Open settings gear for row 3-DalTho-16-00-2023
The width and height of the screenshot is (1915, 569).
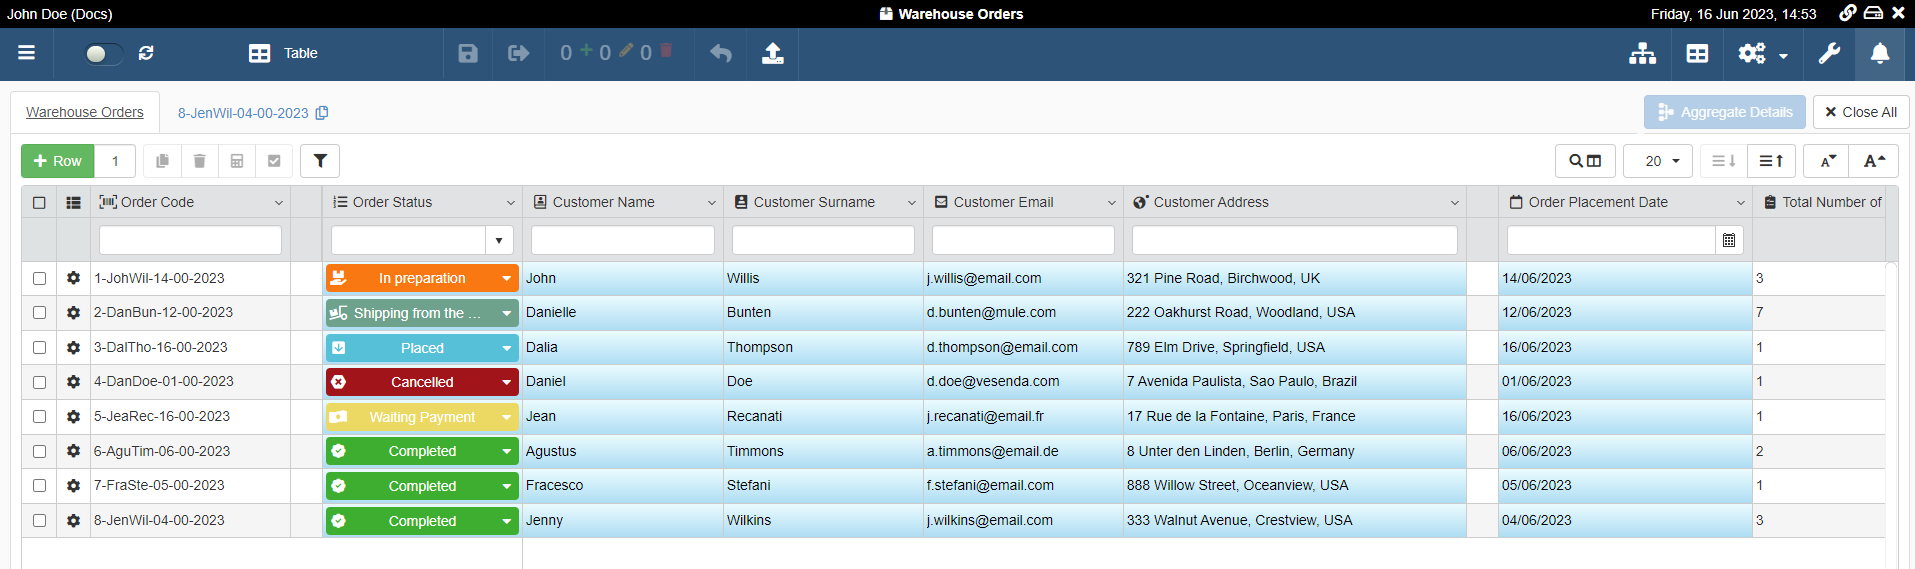73,347
